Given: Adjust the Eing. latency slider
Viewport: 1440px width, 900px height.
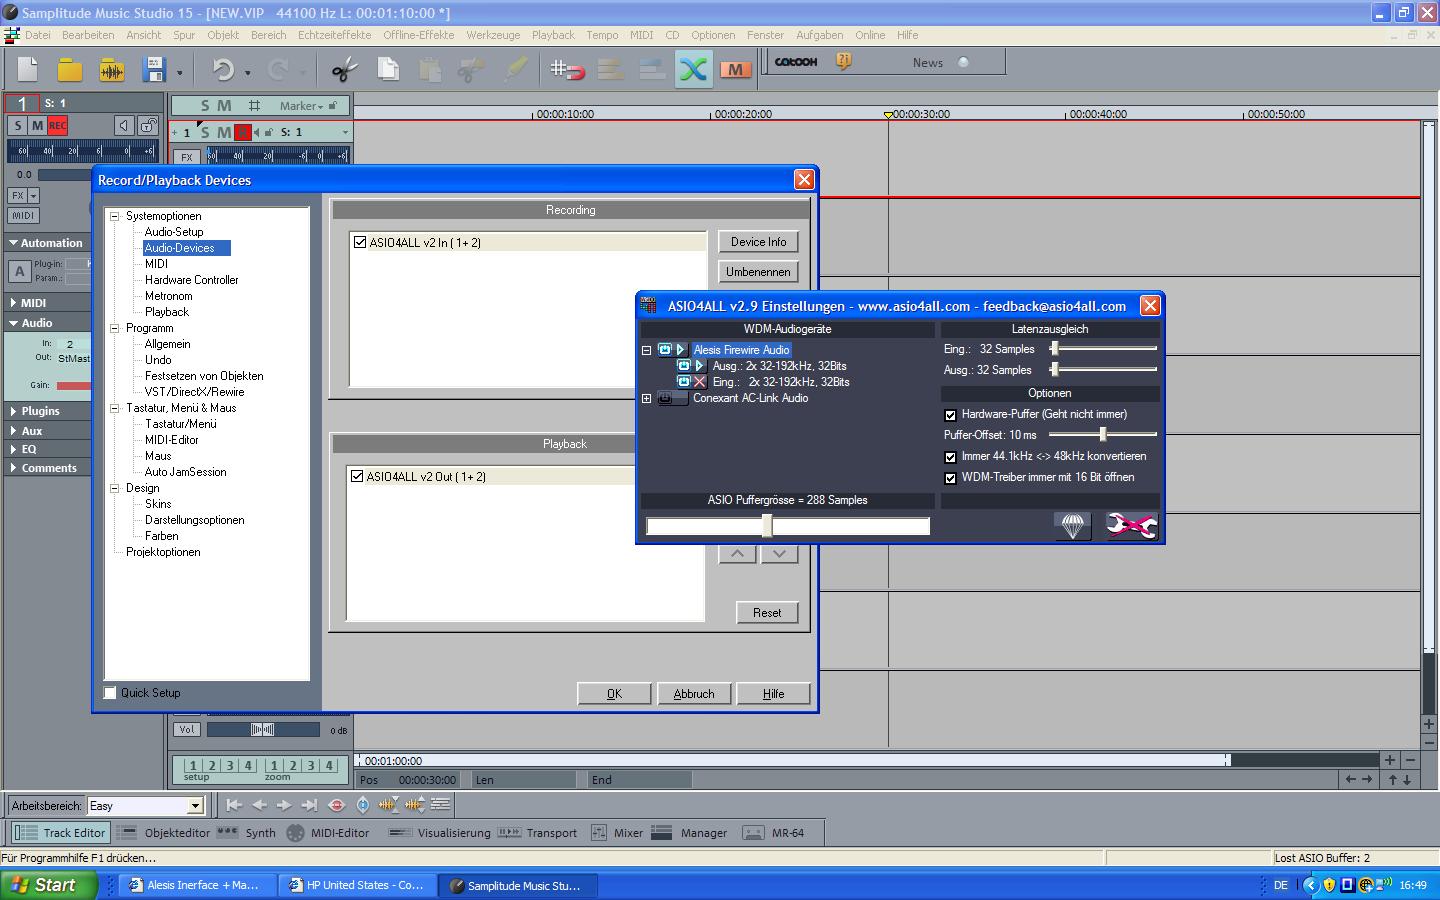Looking at the screenshot, I should (1054, 349).
